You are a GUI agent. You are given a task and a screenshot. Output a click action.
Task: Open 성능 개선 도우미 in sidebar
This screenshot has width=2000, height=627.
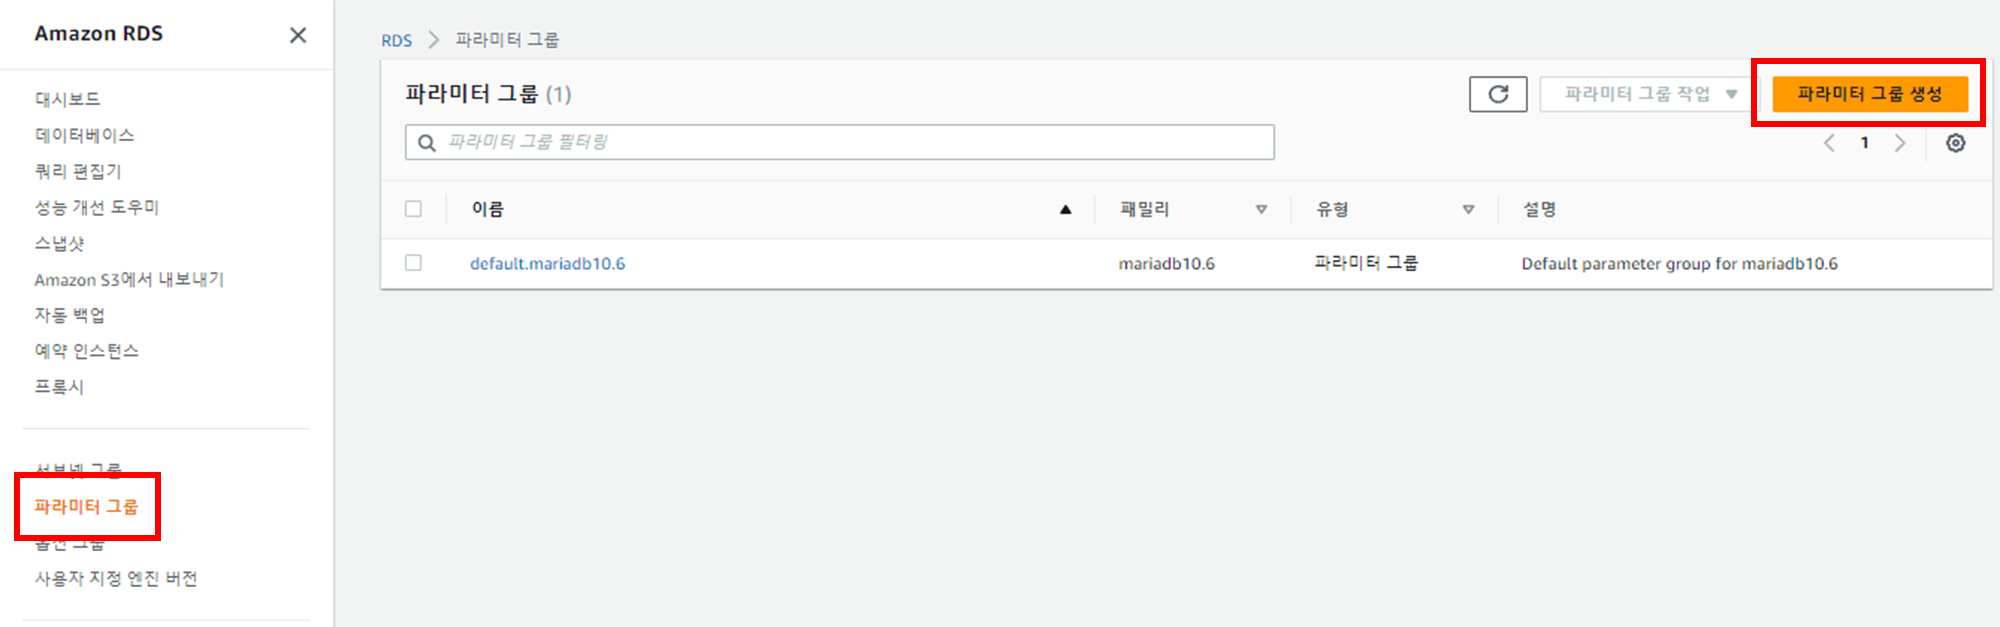[x=97, y=207]
